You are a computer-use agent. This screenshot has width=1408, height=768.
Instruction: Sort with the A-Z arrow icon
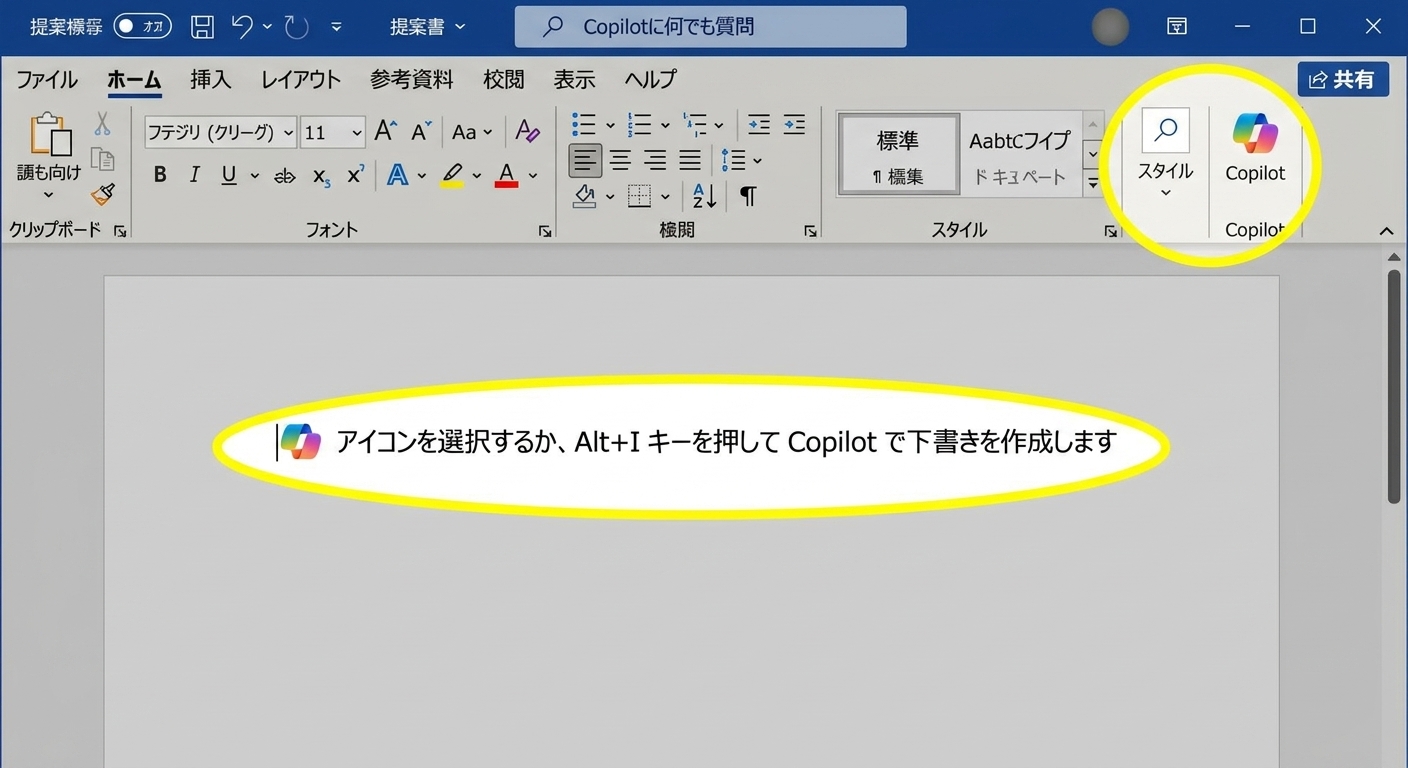click(x=705, y=195)
